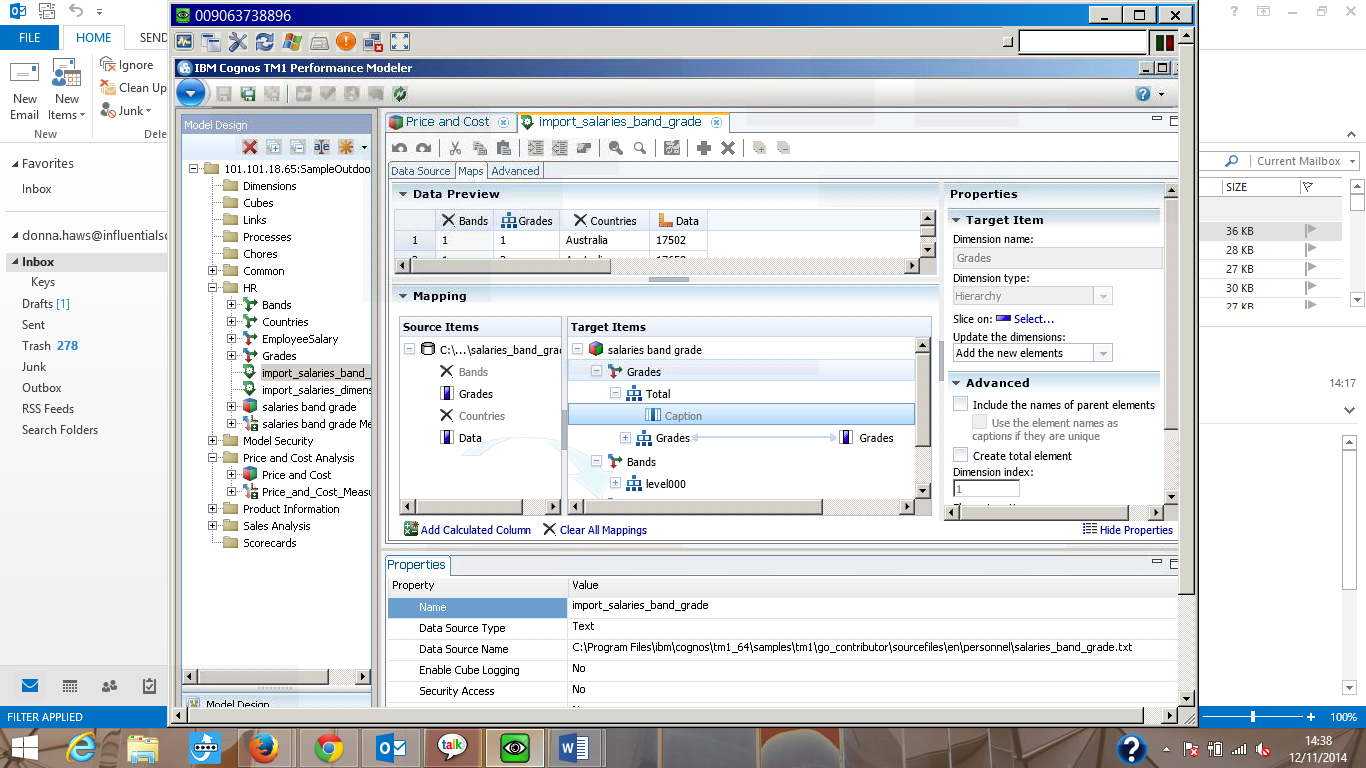
Task: Click Clear All Mappings
Action: click(595, 530)
